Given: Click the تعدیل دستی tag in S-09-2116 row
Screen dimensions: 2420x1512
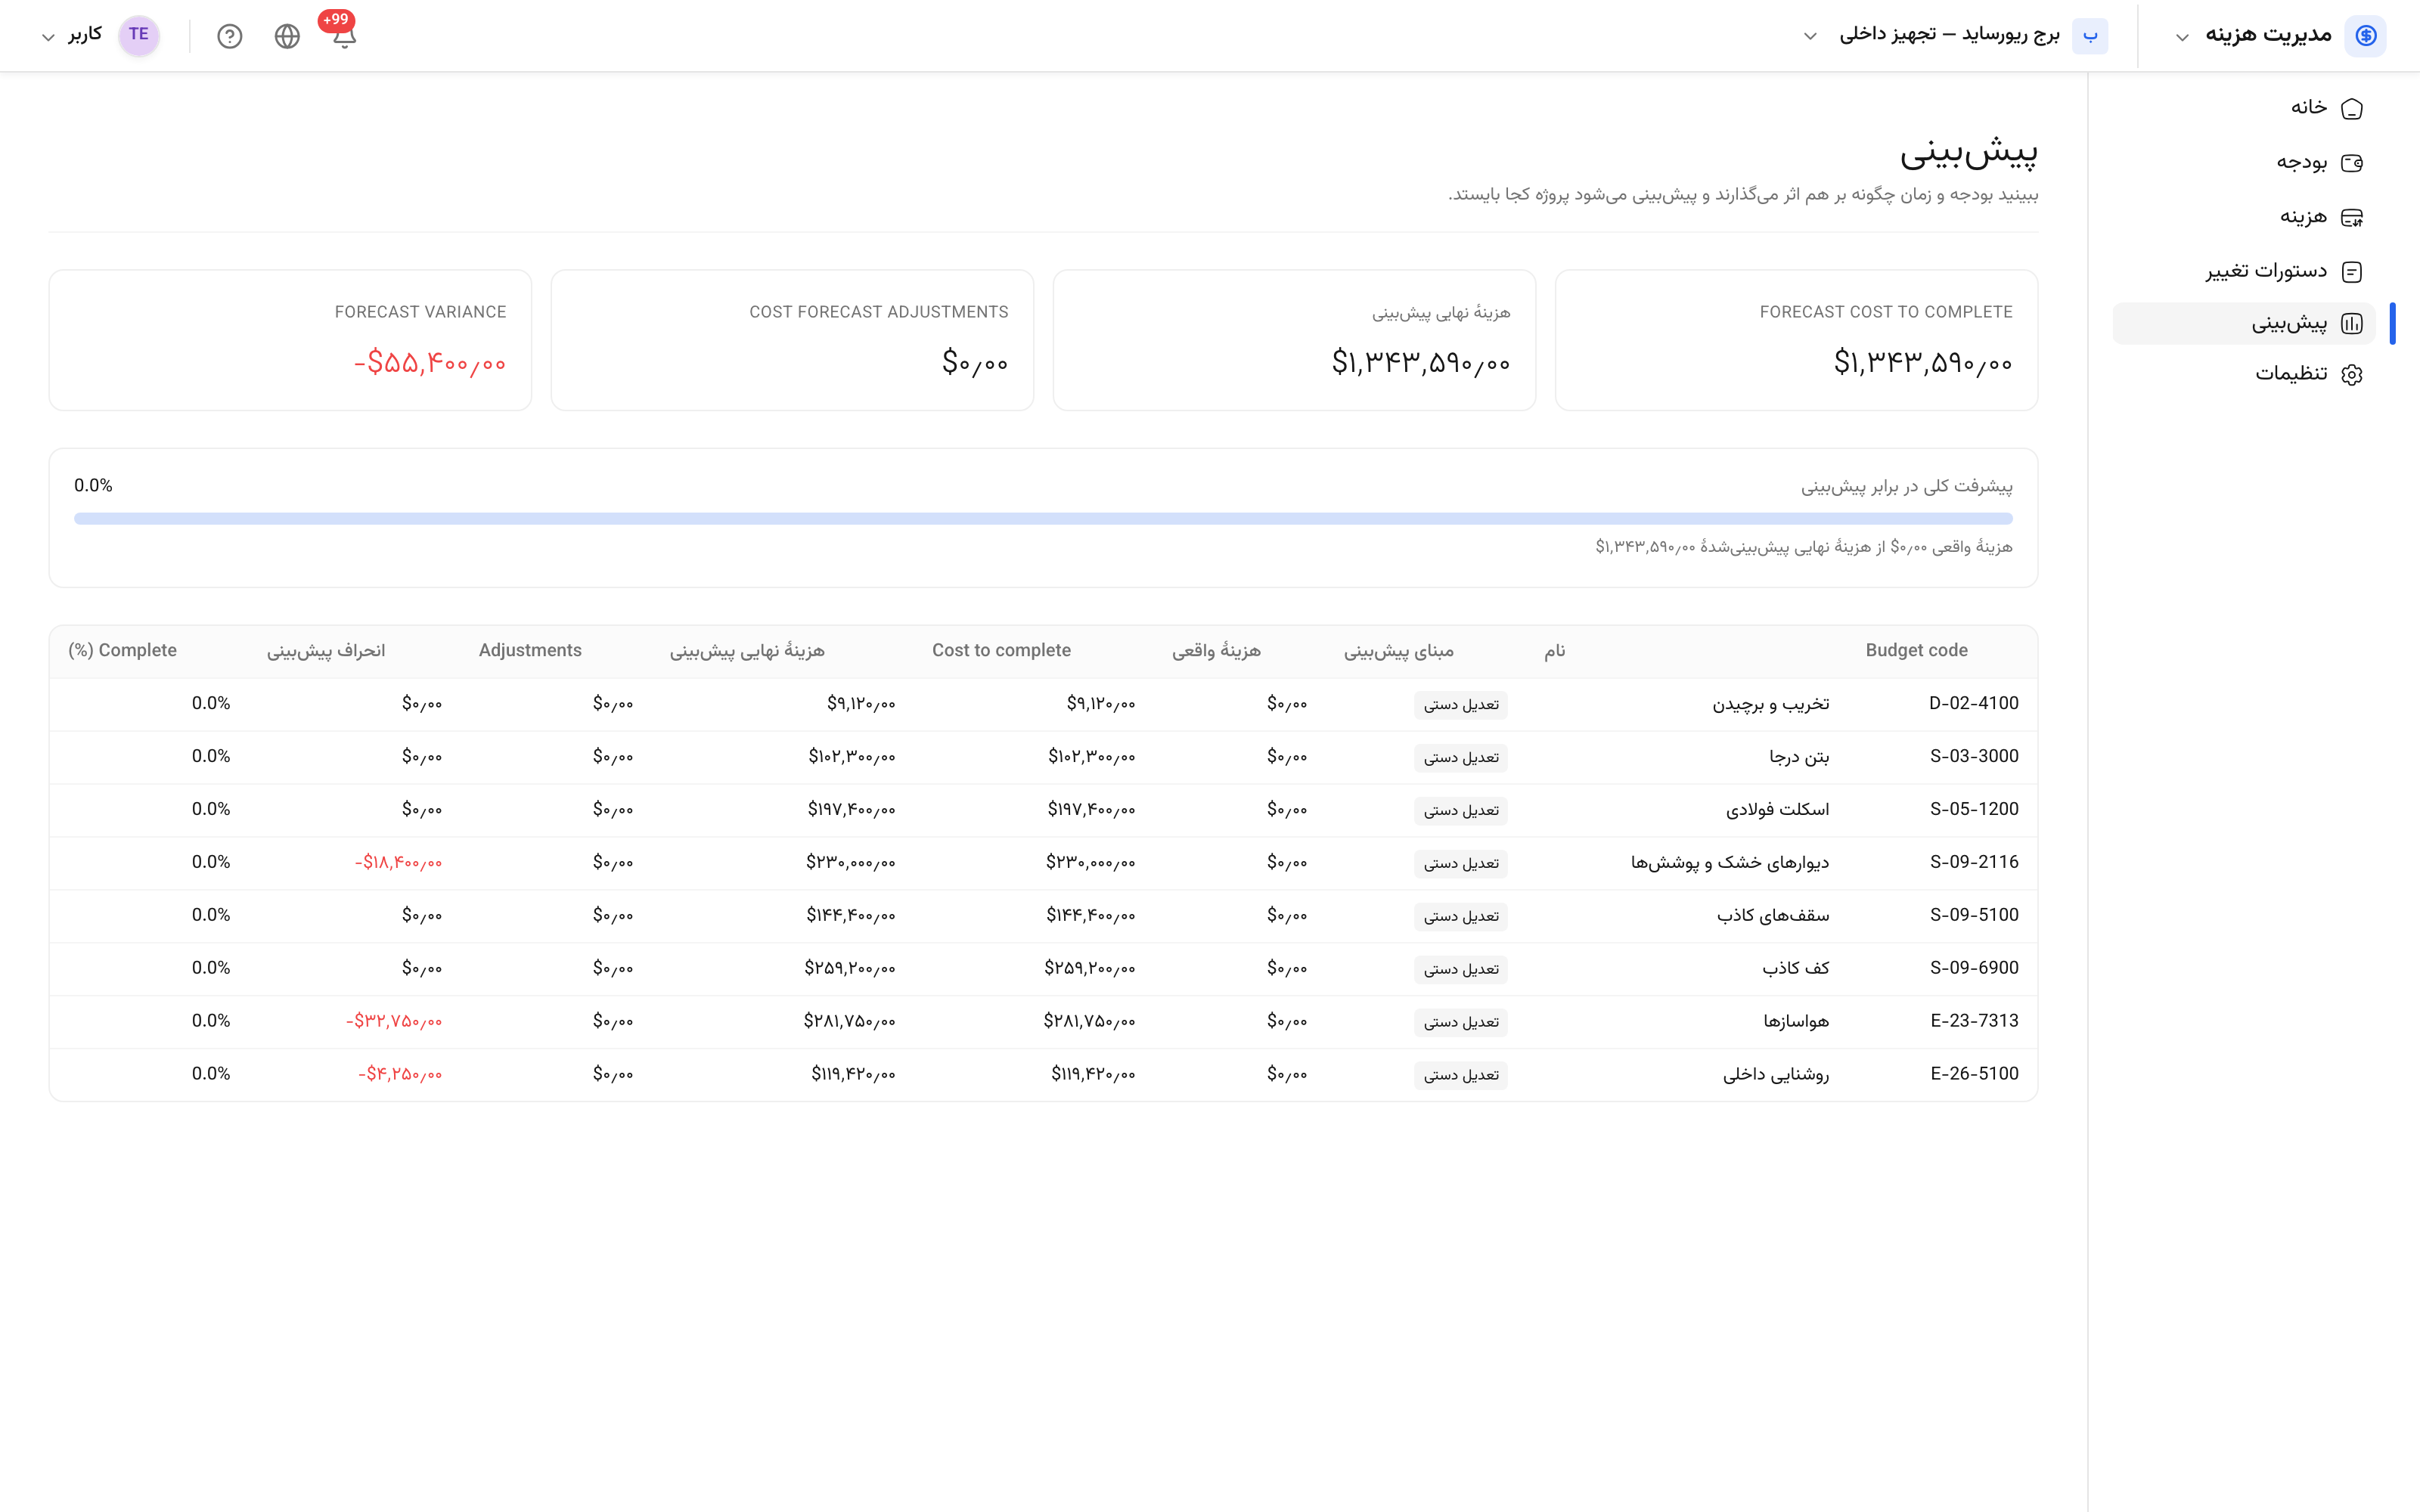Looking at the screenshot, I should (x=1461, y=864).
